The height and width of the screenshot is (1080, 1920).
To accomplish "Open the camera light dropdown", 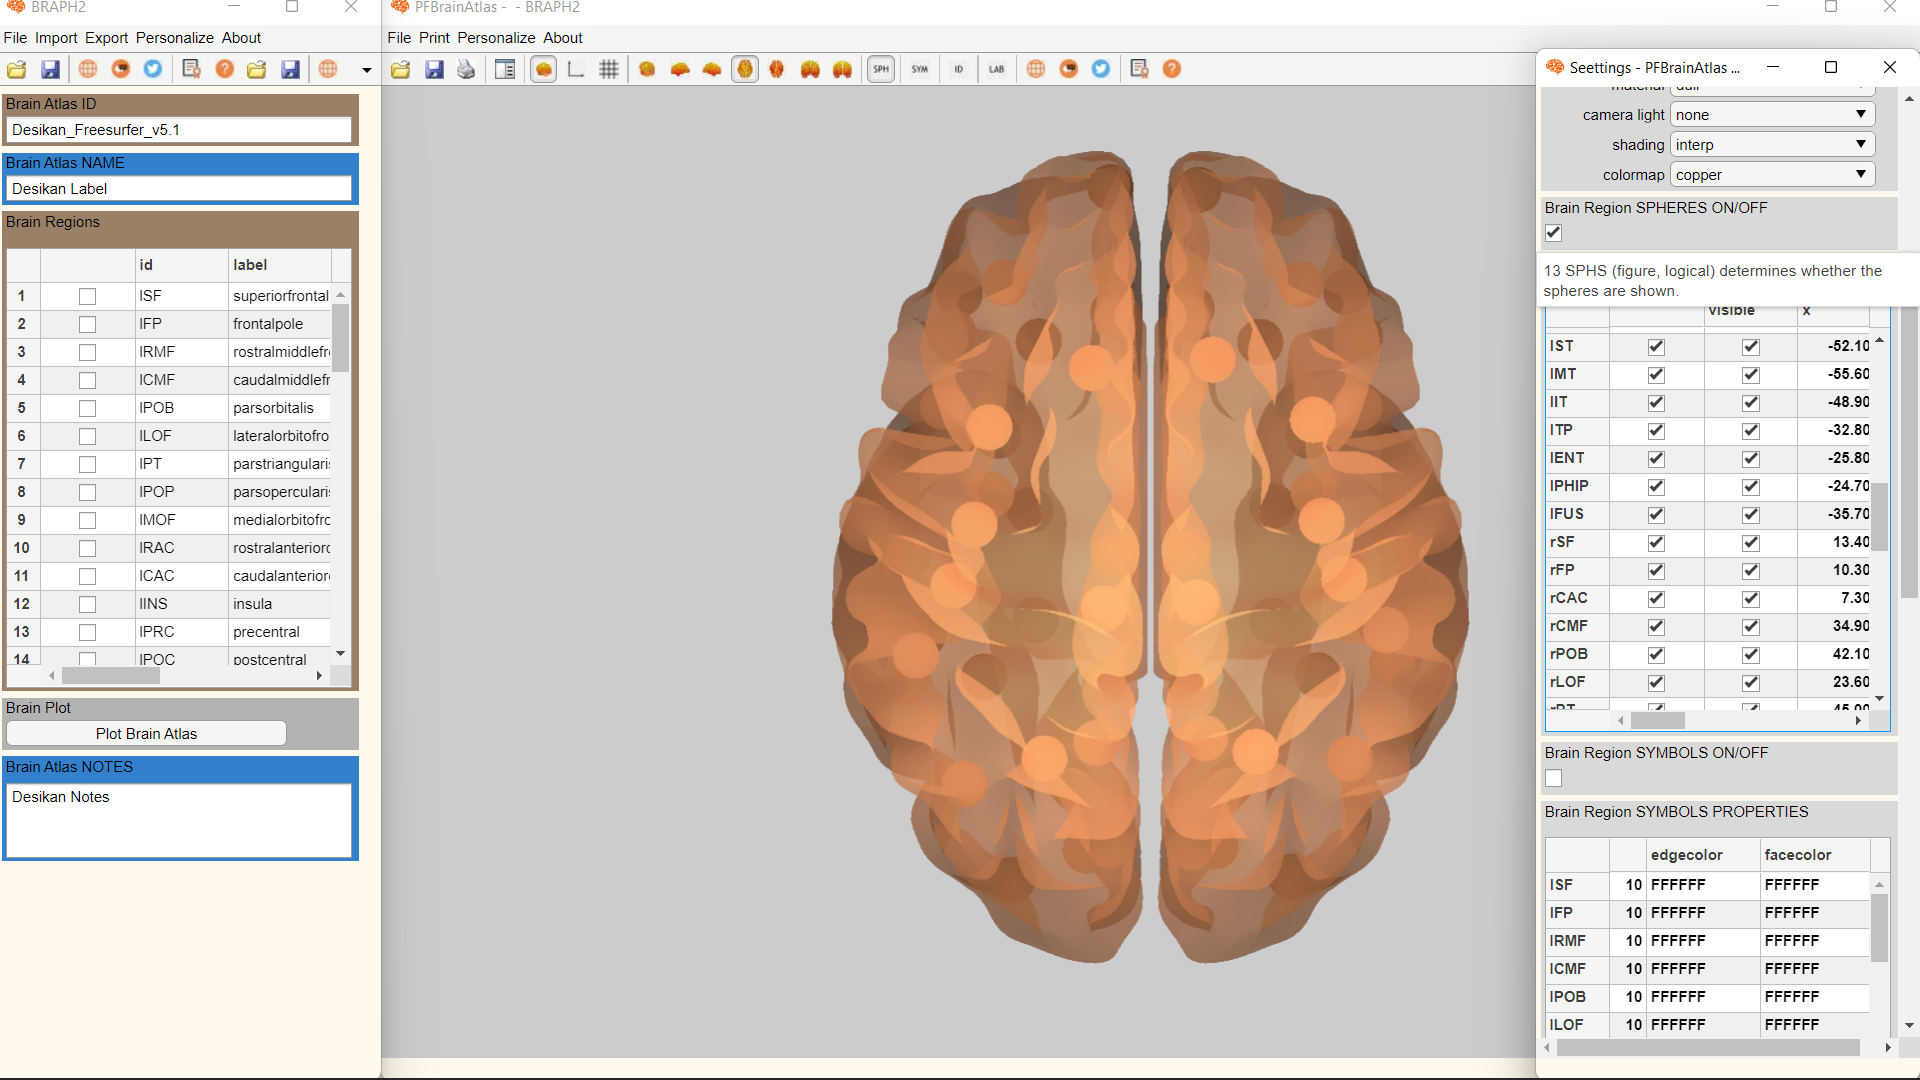I will tap(1771, 115).
